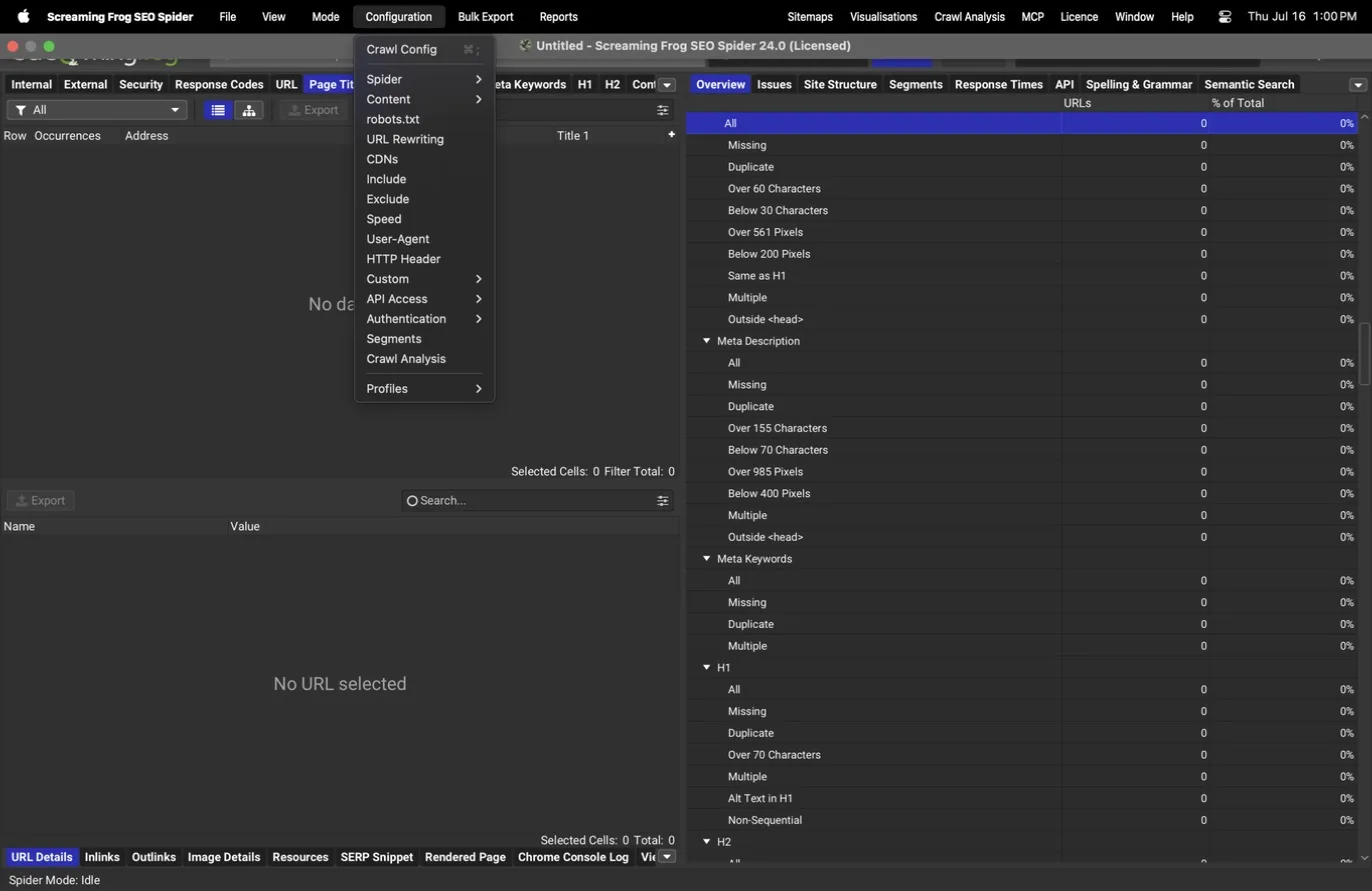Screen dimensions: 1372x891
Task: Click the right panel vertical scrollbar
Action: tap(1365, 353)
